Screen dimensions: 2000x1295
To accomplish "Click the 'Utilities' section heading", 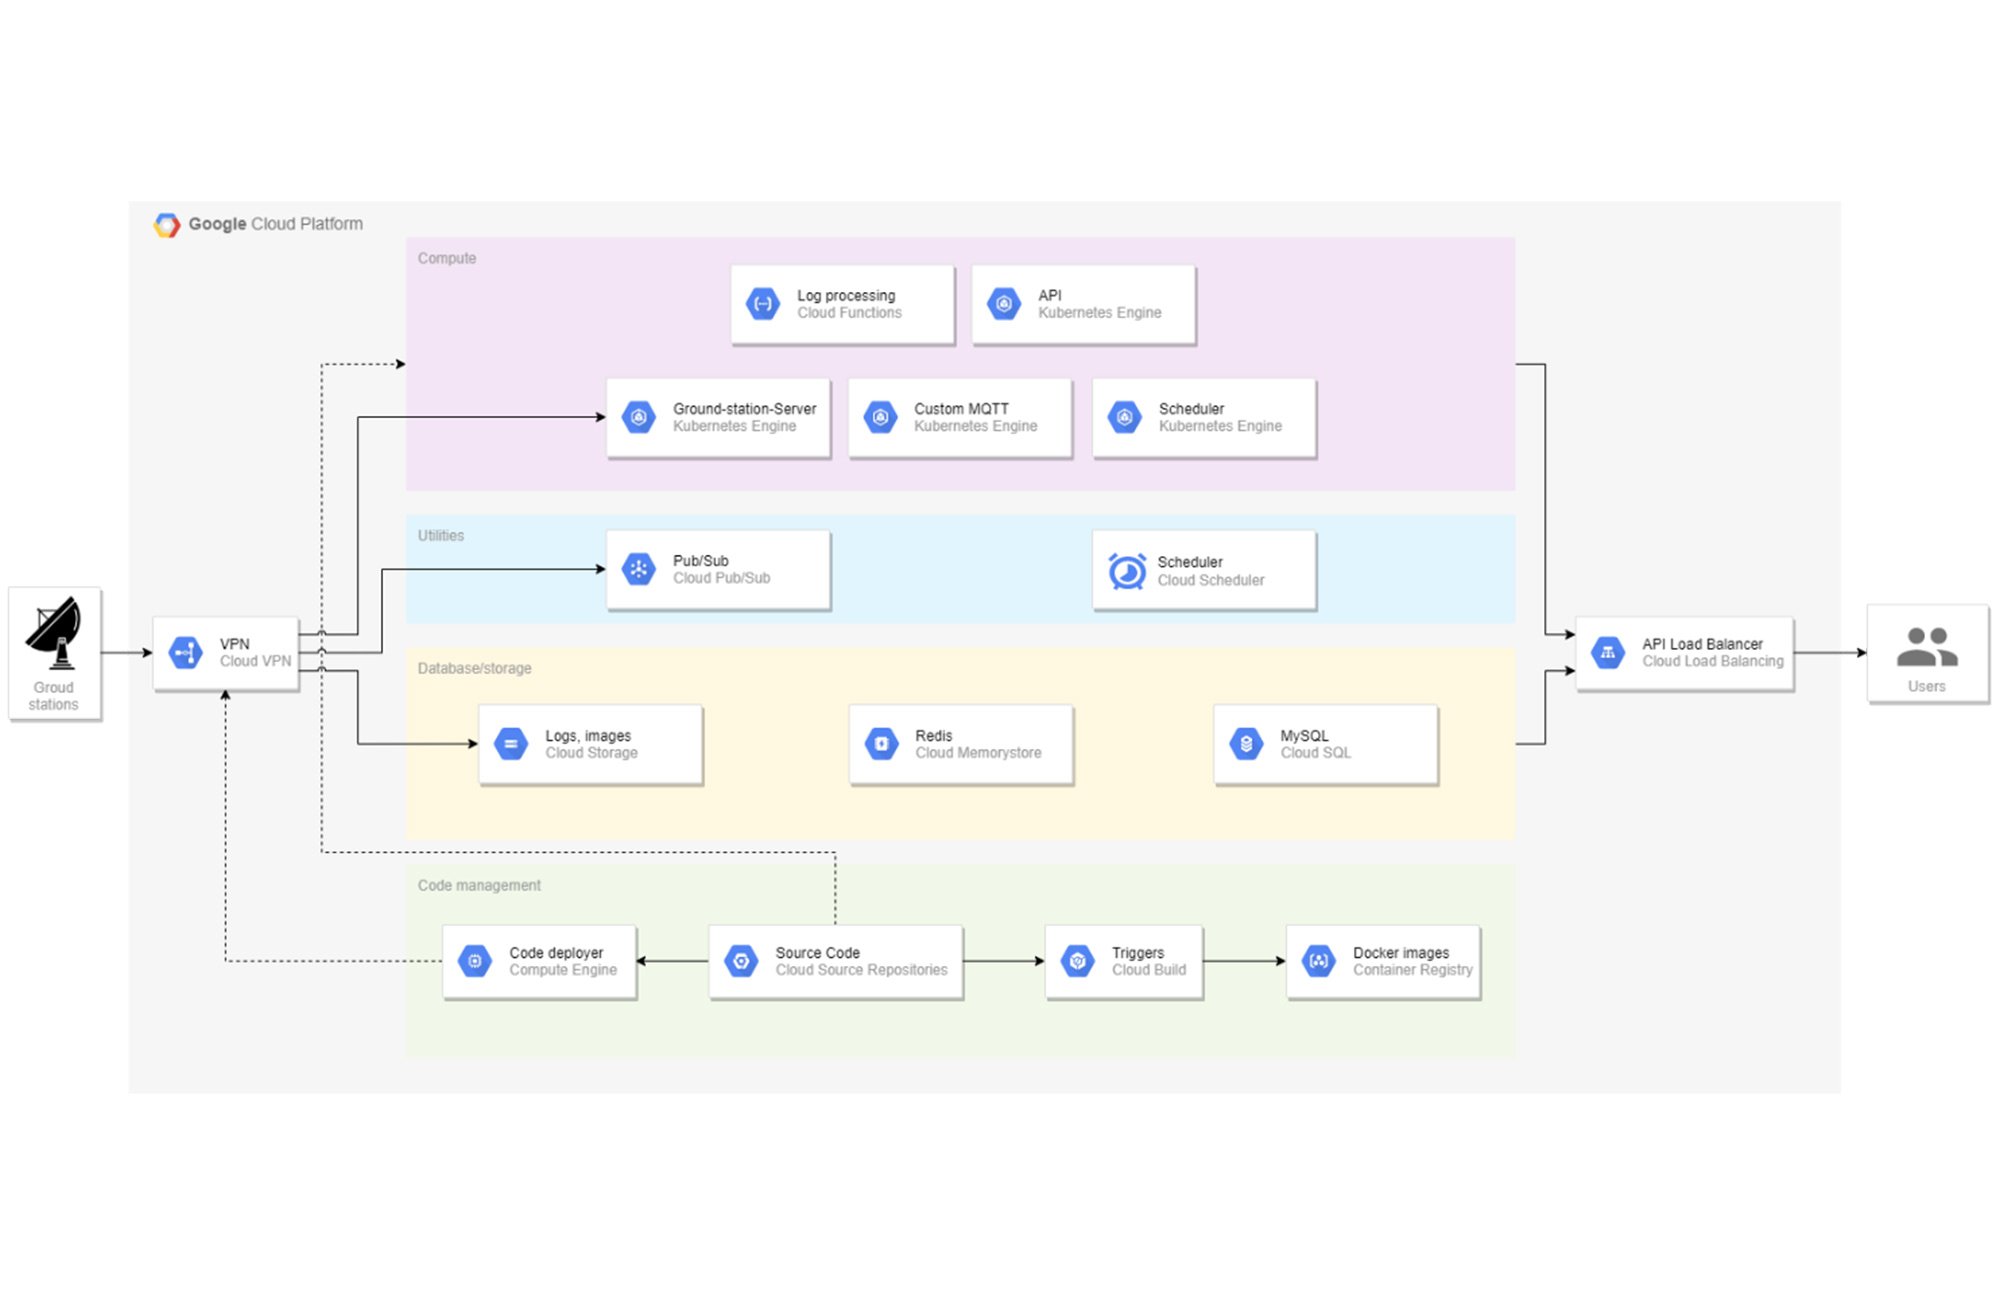I will [441, 536].
